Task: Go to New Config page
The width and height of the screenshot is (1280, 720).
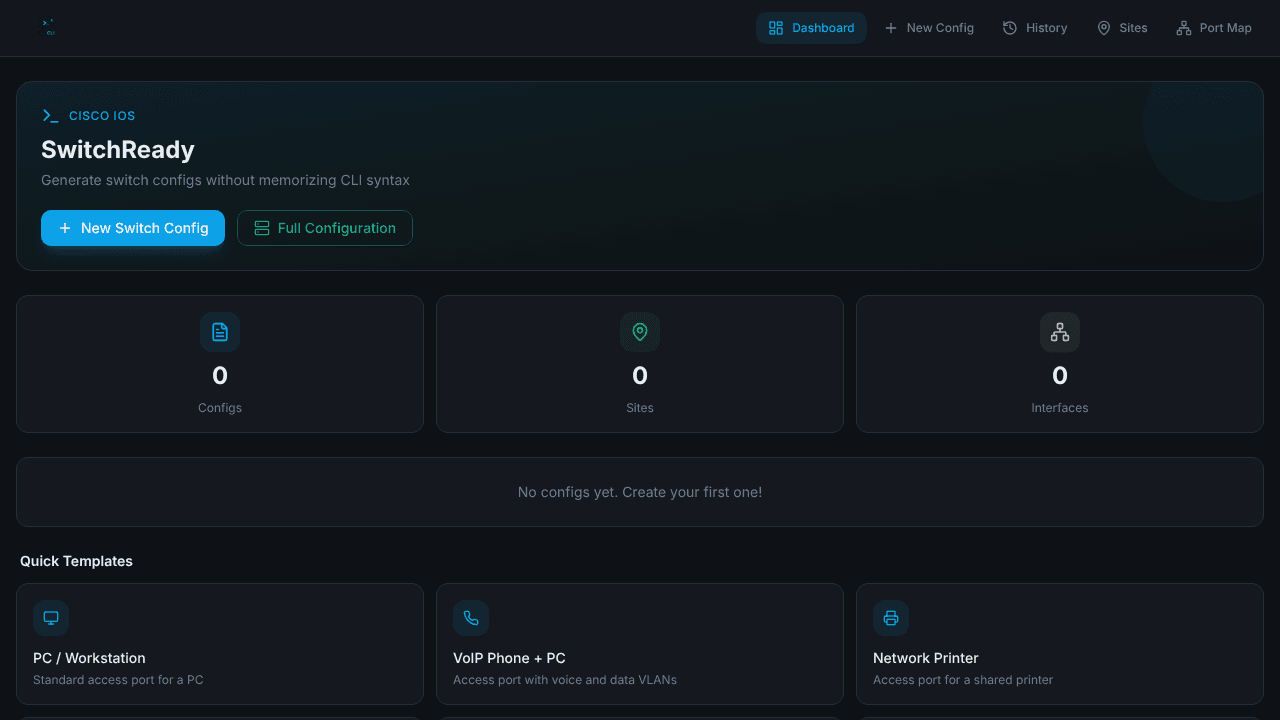Action: click(x=929, y=28)
